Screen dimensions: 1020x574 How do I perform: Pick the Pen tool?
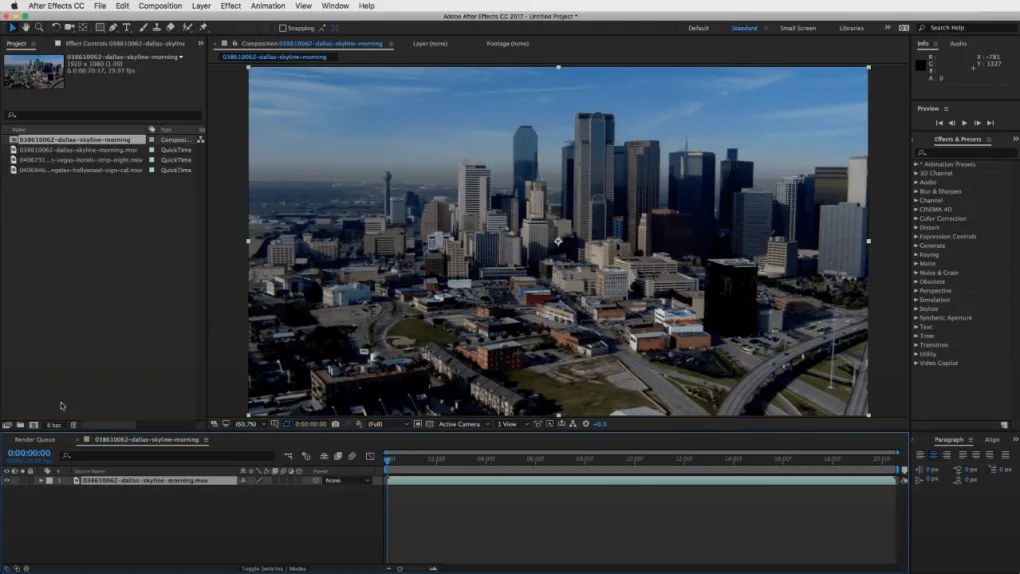[x=113, y=28]
